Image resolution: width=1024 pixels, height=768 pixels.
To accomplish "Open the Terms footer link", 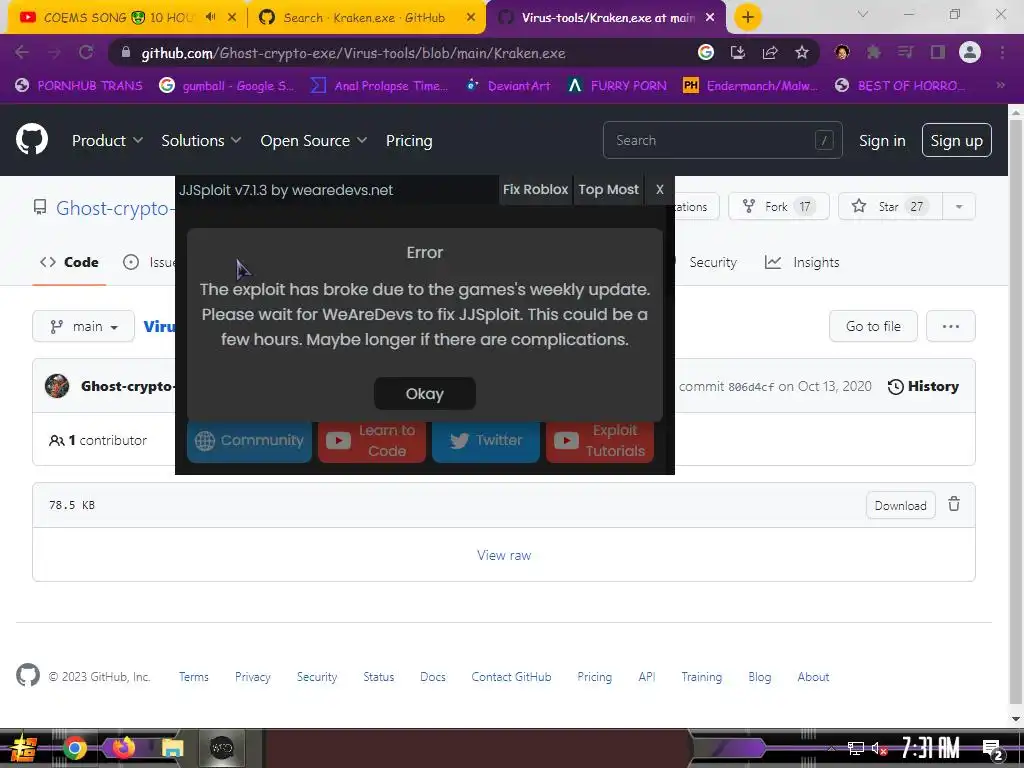I will 194,677.
